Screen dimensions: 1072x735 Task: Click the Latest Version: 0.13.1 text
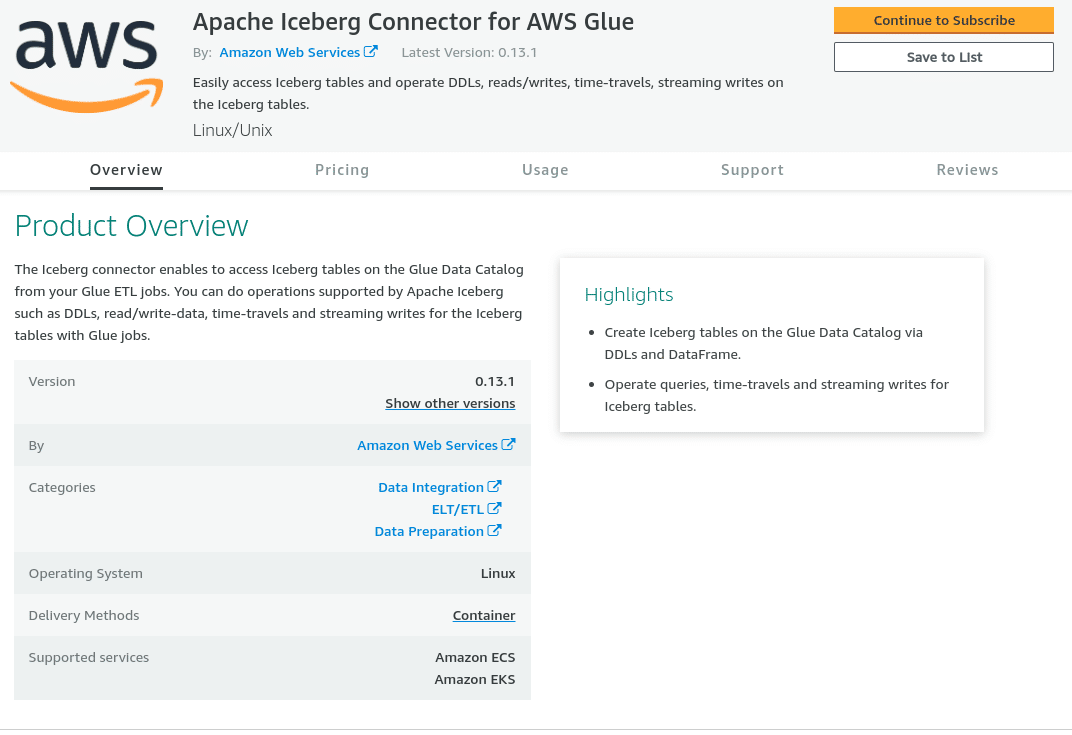[x=469, y=53]
